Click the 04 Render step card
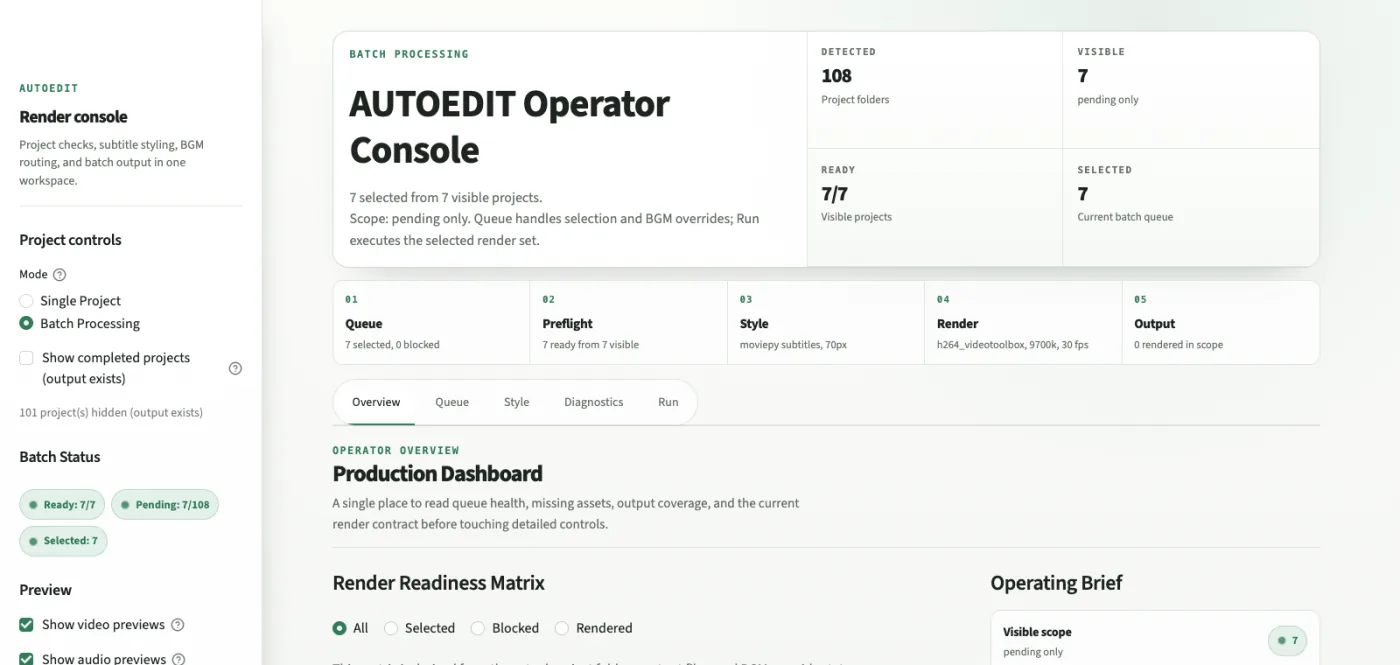1400x665 pixels. pyautogui.click(x=1023, y=322)
